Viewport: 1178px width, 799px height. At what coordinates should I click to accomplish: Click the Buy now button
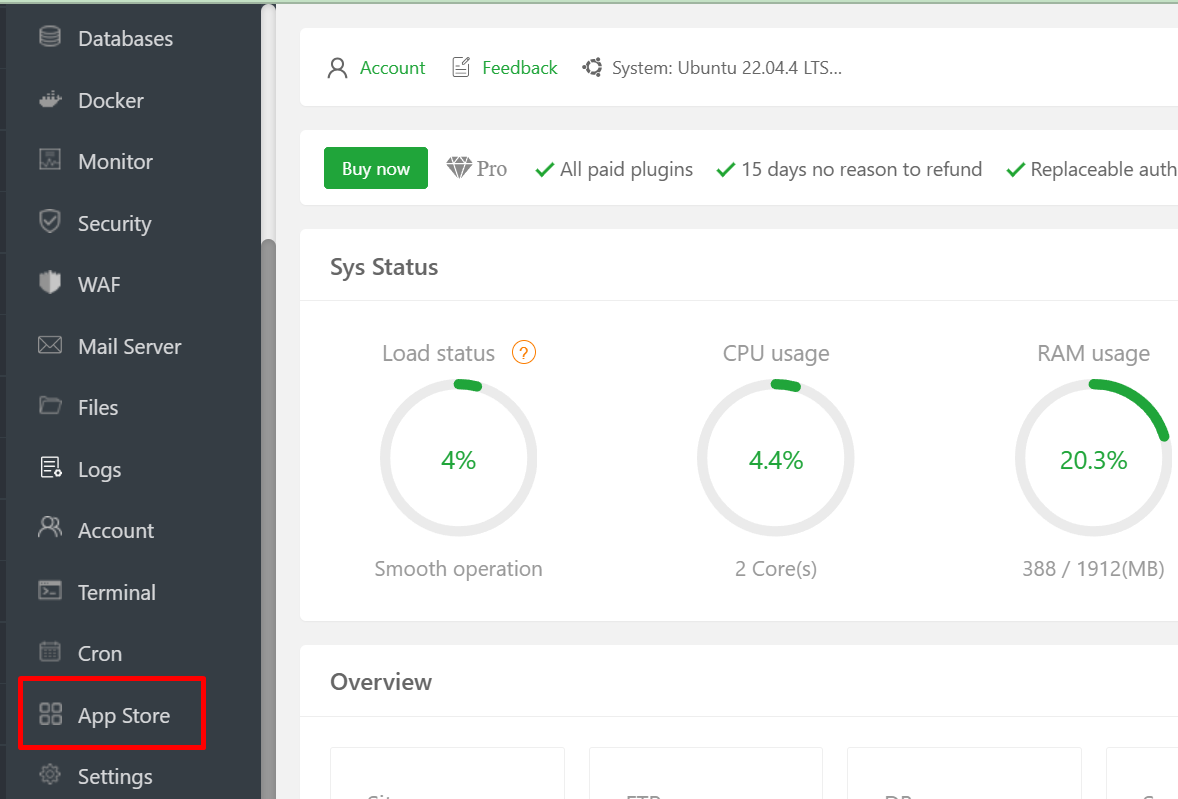click(x=375, y=168)
